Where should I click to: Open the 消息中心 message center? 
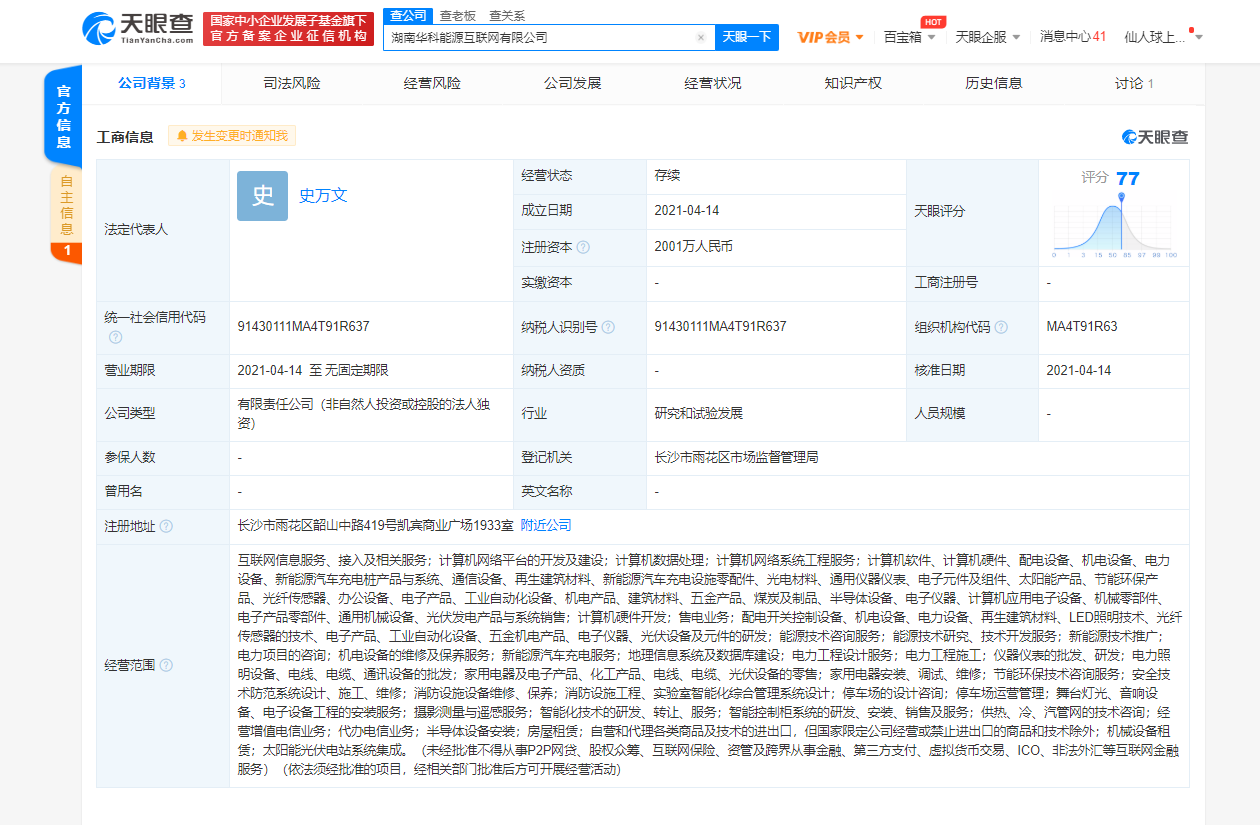pos(1073,37)
